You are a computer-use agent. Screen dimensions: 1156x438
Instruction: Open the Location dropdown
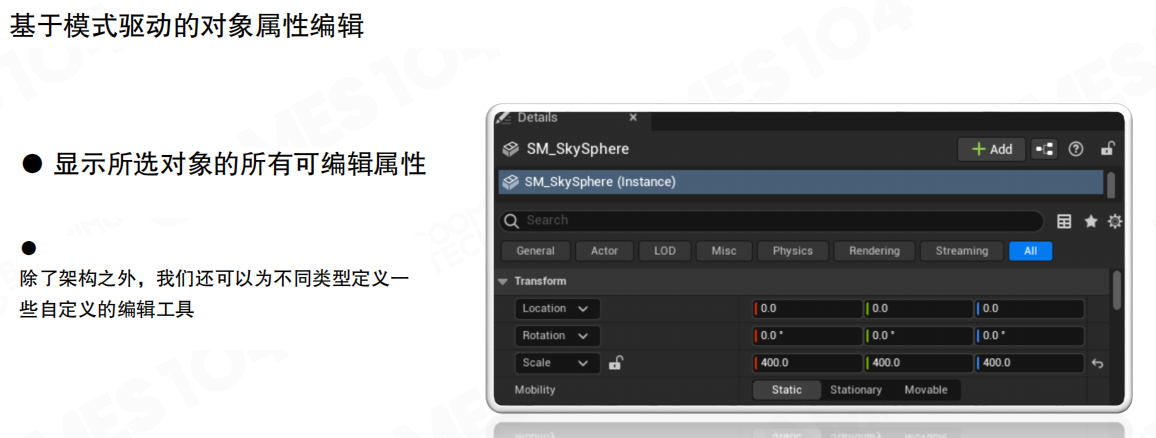tap(557, 309)
